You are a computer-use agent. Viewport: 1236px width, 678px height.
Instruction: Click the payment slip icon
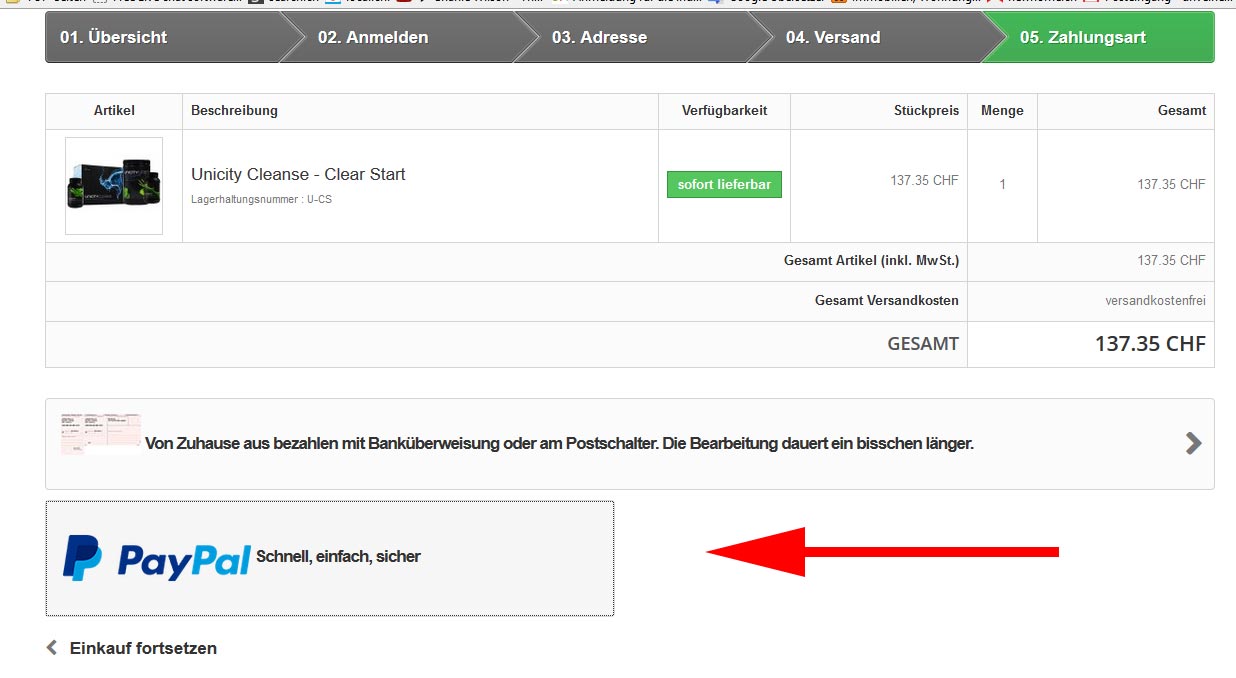(100, 434)
